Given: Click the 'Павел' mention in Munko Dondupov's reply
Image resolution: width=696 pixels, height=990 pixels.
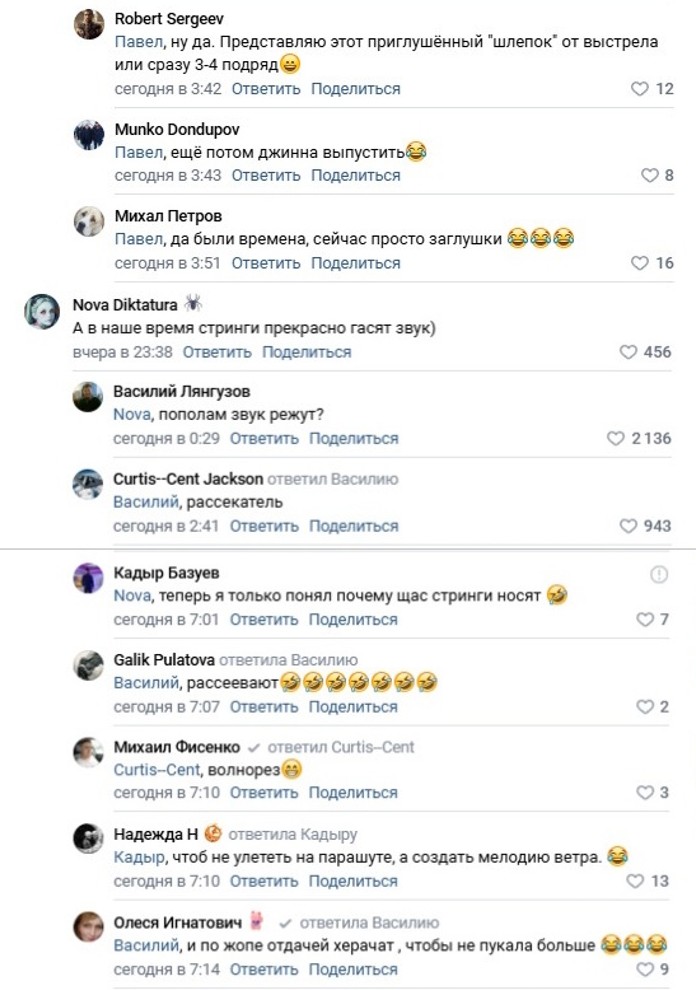Looking at the screenshot, I should 138,152.
